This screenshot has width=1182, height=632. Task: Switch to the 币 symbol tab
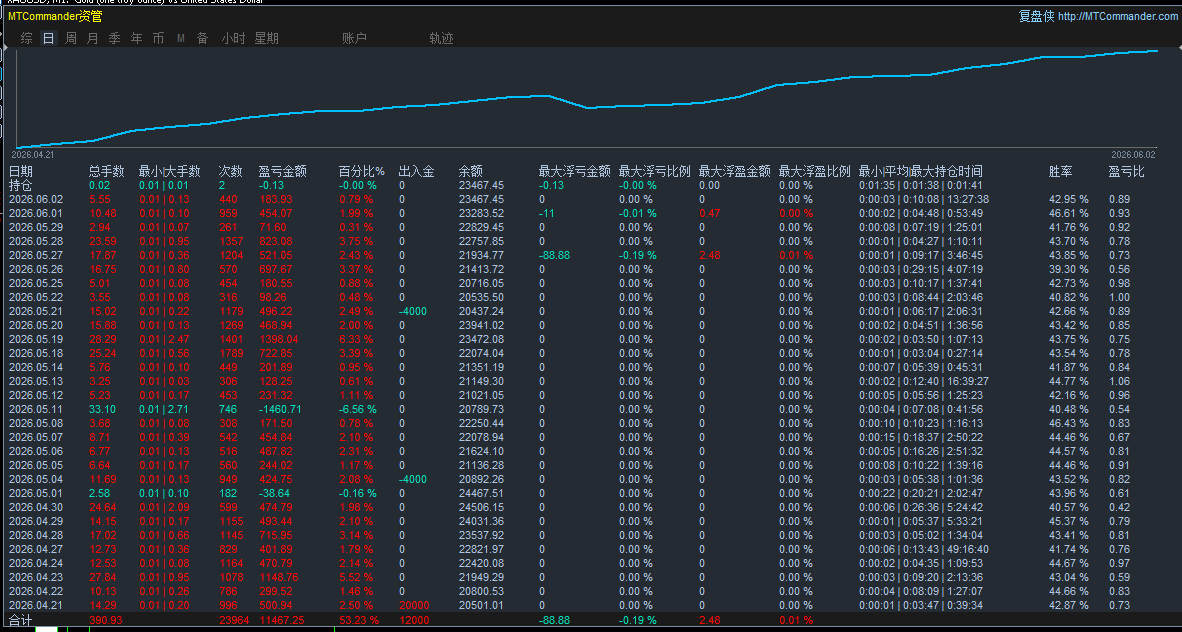[x=158, y=38]
